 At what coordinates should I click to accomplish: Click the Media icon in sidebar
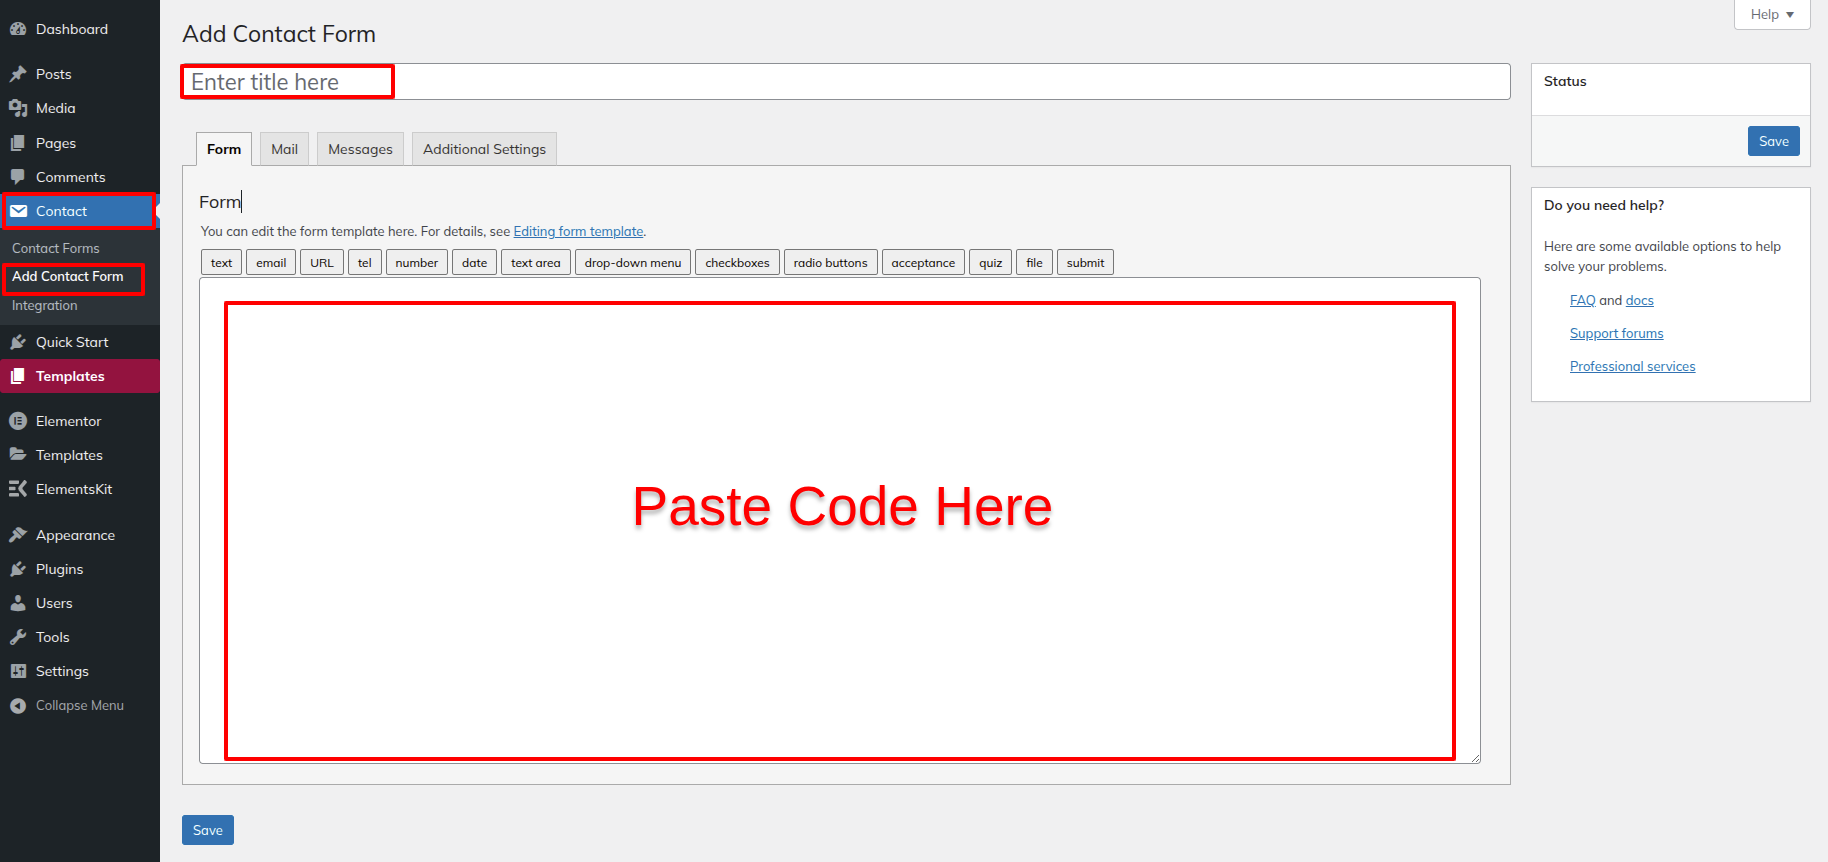pos(18,108)
